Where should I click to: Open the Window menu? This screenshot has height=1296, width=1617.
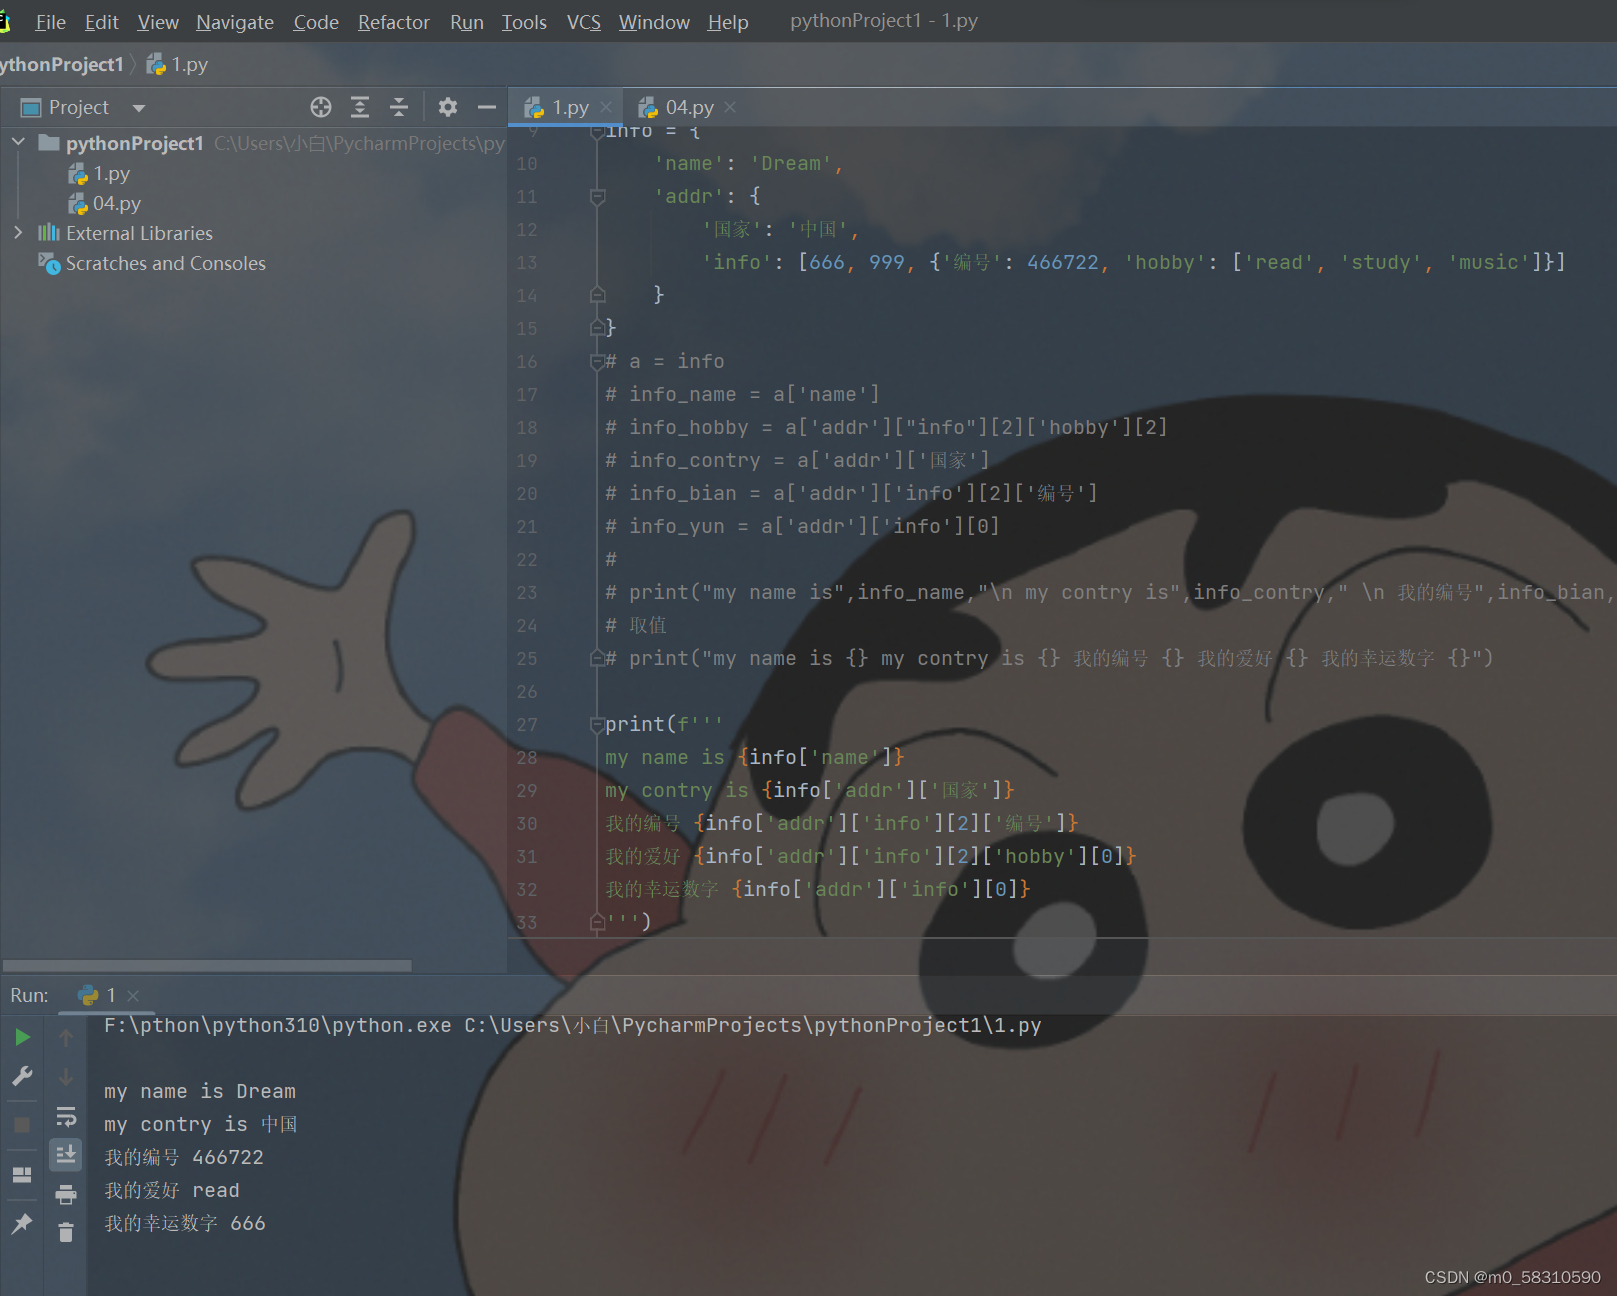[x=654, y=22]
